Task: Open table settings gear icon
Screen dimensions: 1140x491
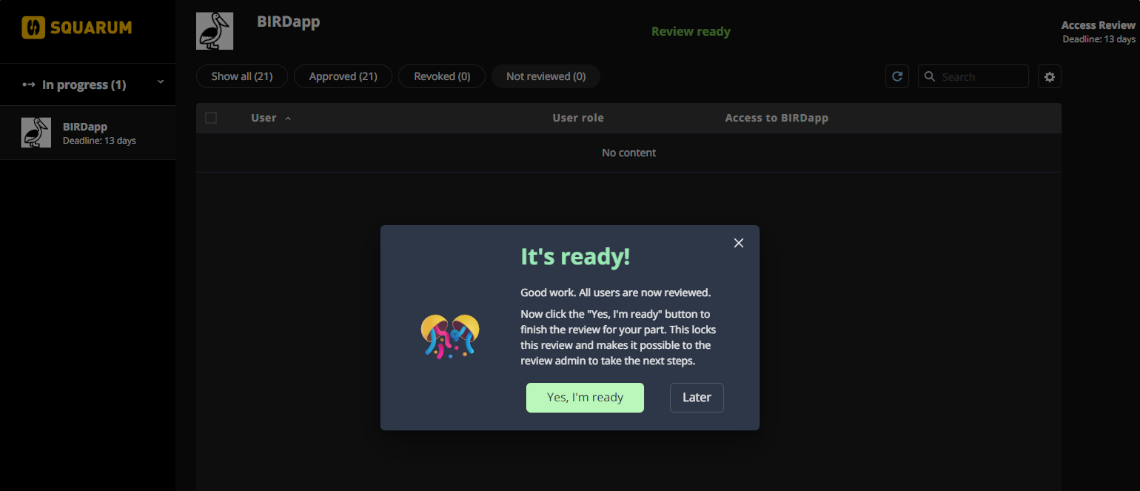Action: coord(1049,76)
